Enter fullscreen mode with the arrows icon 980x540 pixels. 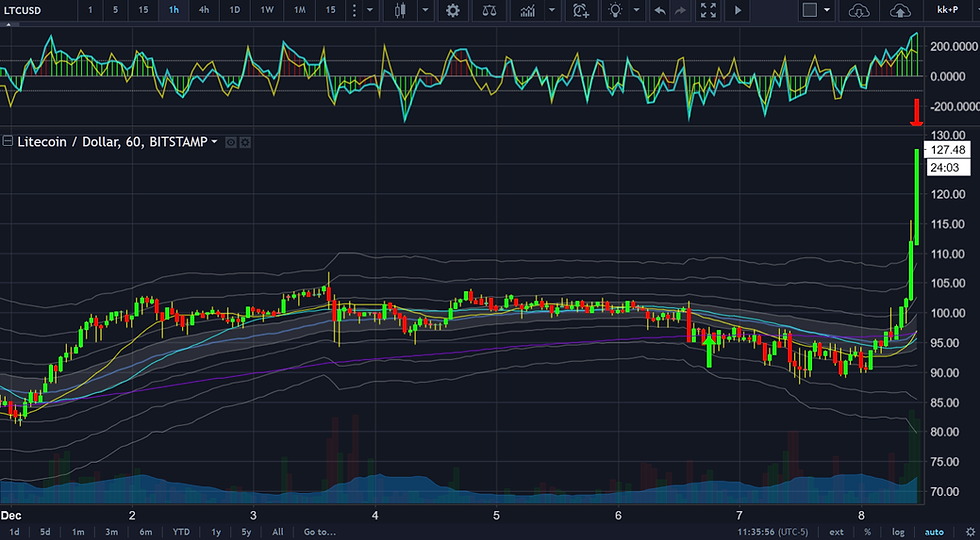point(708,10)
